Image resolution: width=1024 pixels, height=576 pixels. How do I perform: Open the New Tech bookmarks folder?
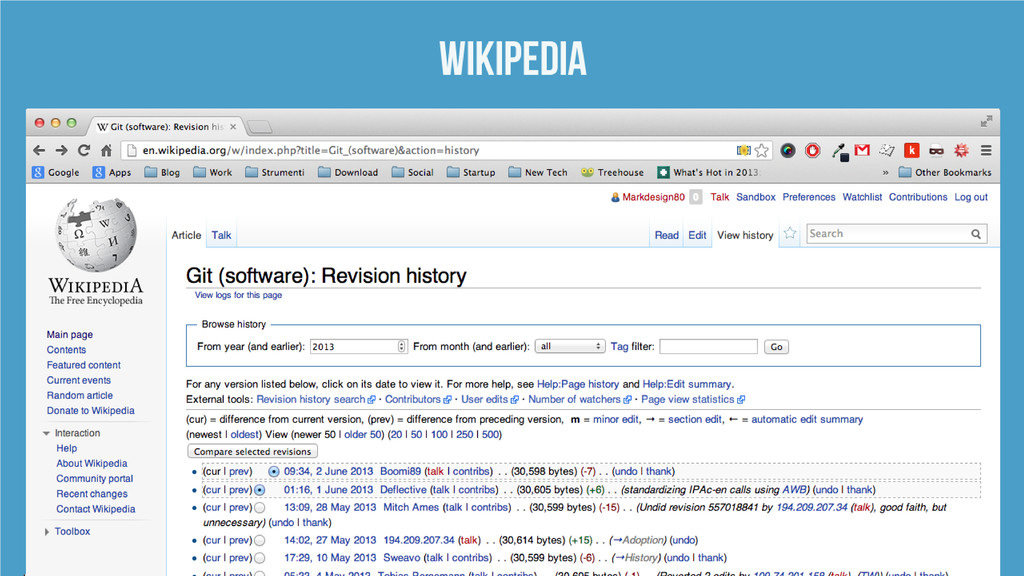click(537, 172)
